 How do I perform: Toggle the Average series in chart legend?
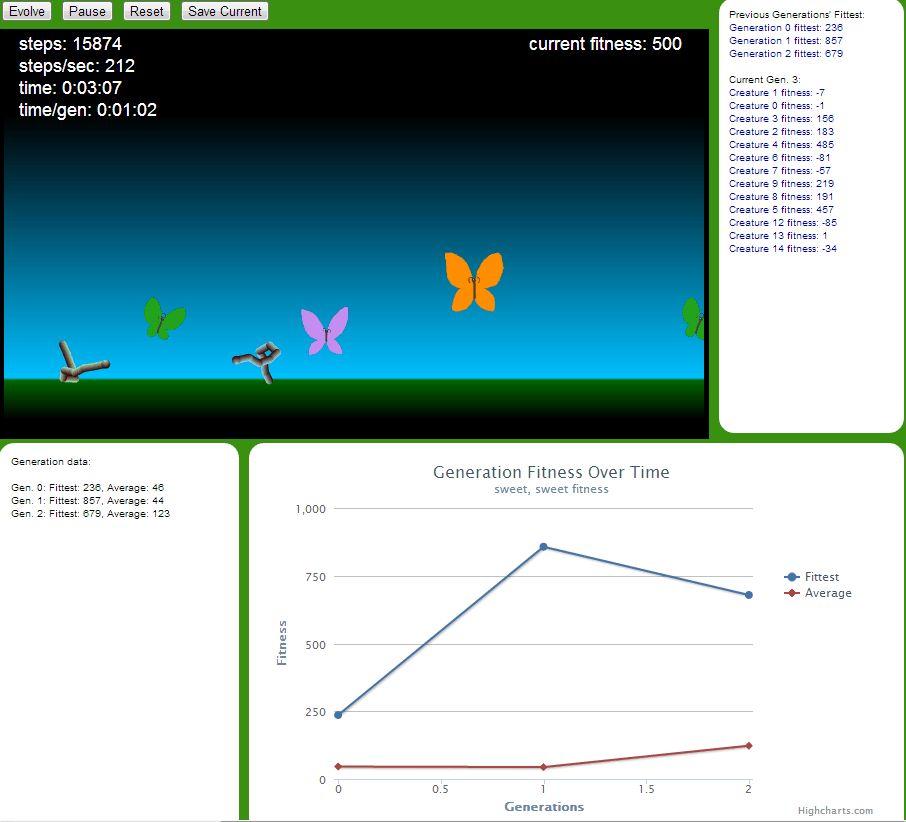click(x=818, y=593)
